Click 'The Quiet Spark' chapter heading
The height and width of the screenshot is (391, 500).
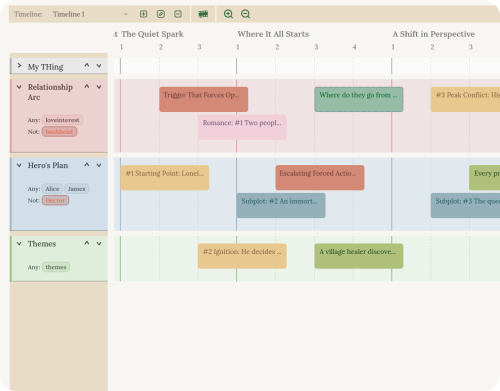pyautogui.click(x=152, y=34)
